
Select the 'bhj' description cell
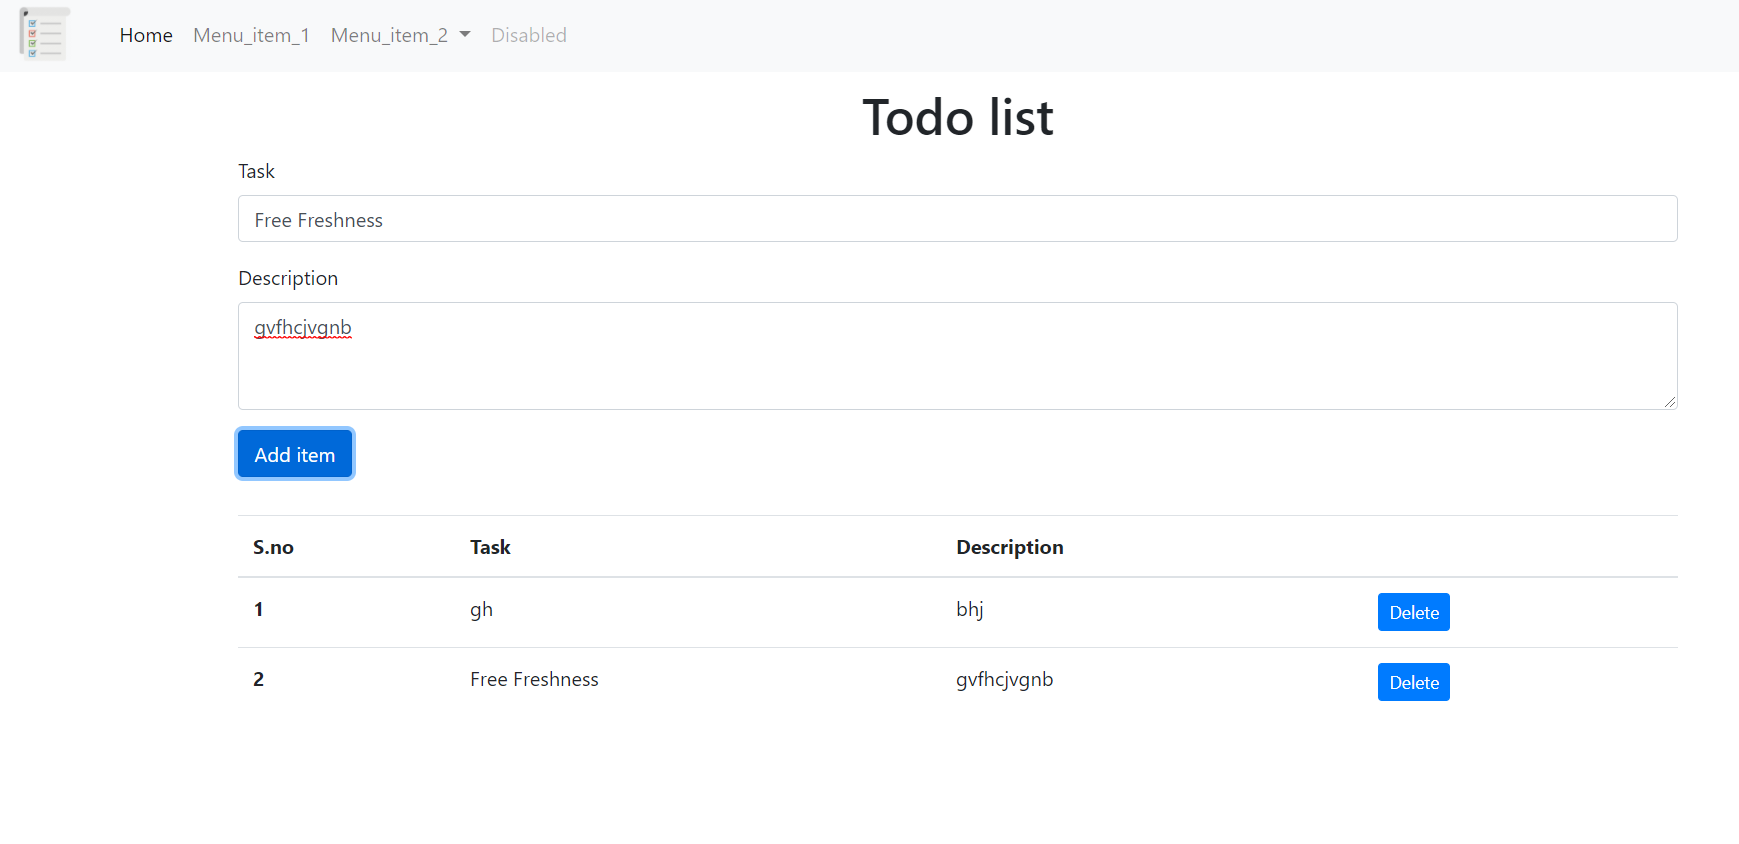click(969, 610)
